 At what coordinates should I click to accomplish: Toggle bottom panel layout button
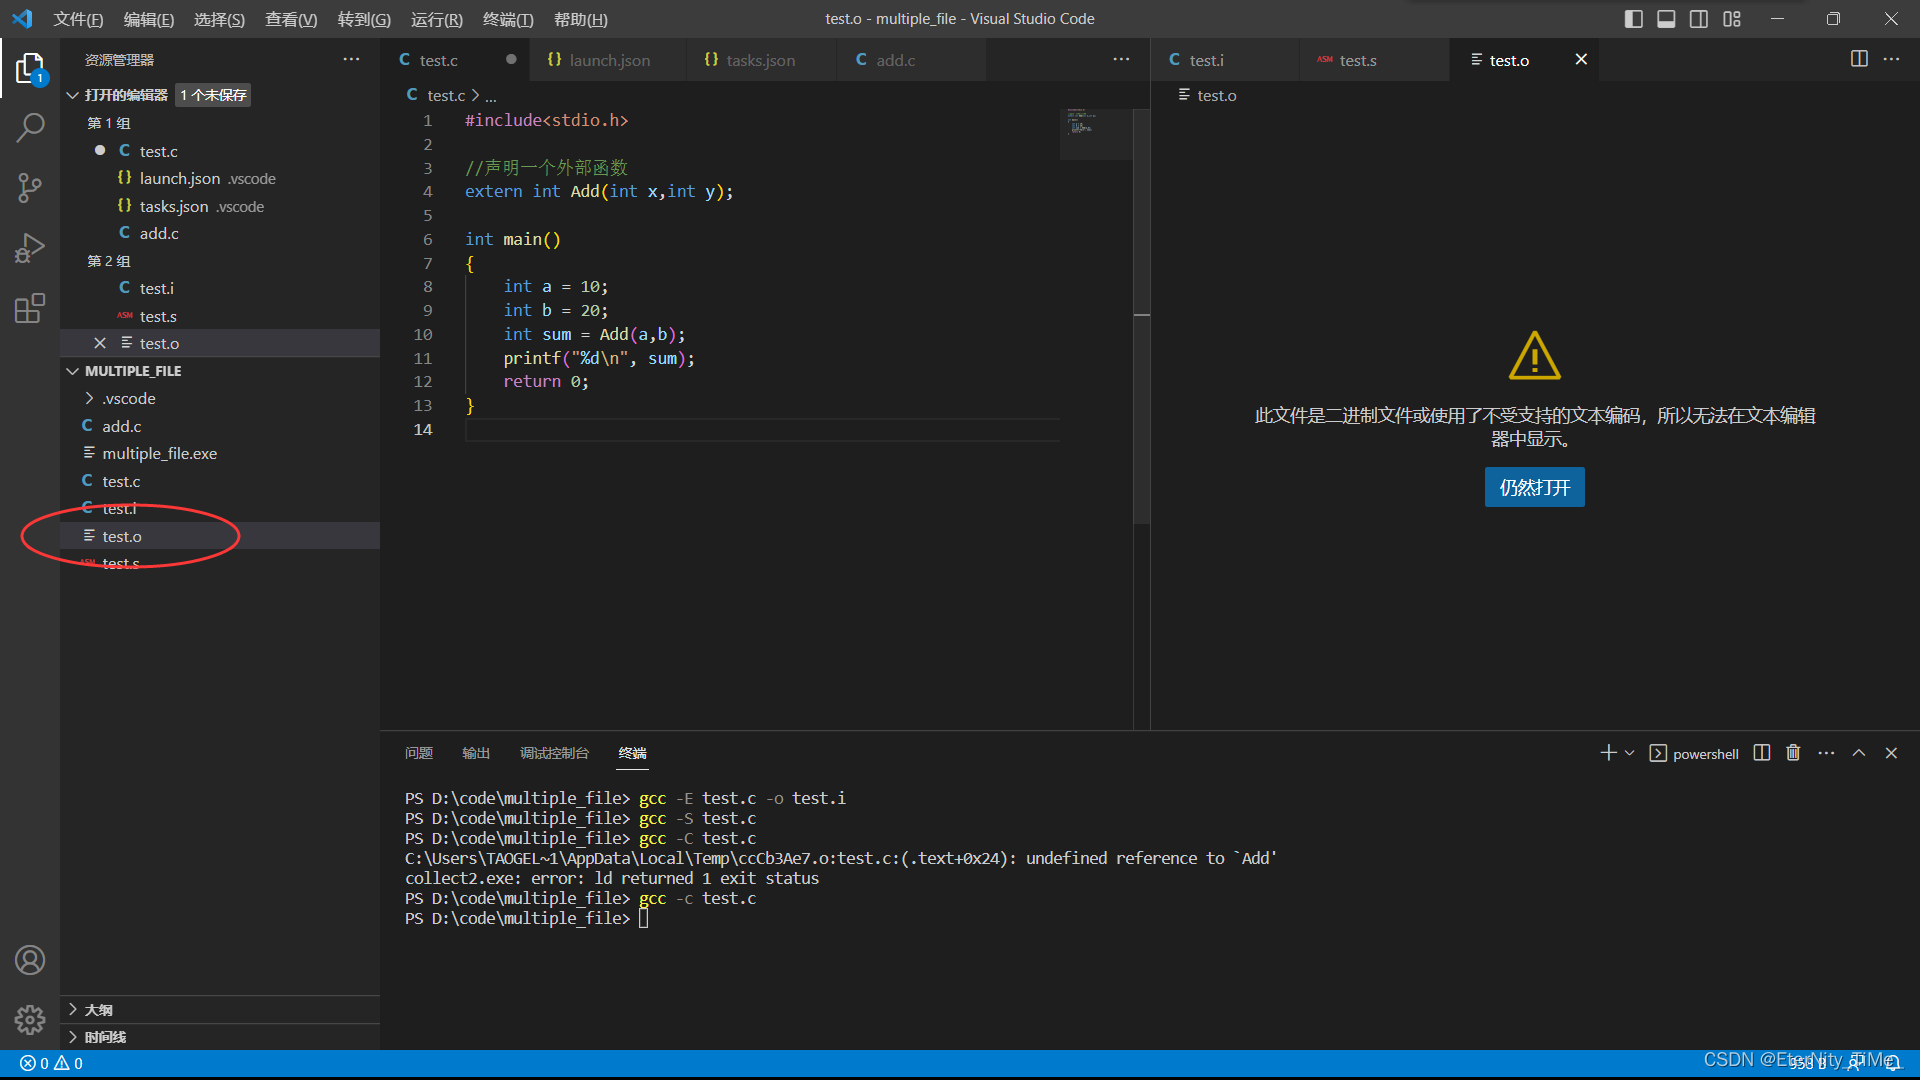[1666, 19]
